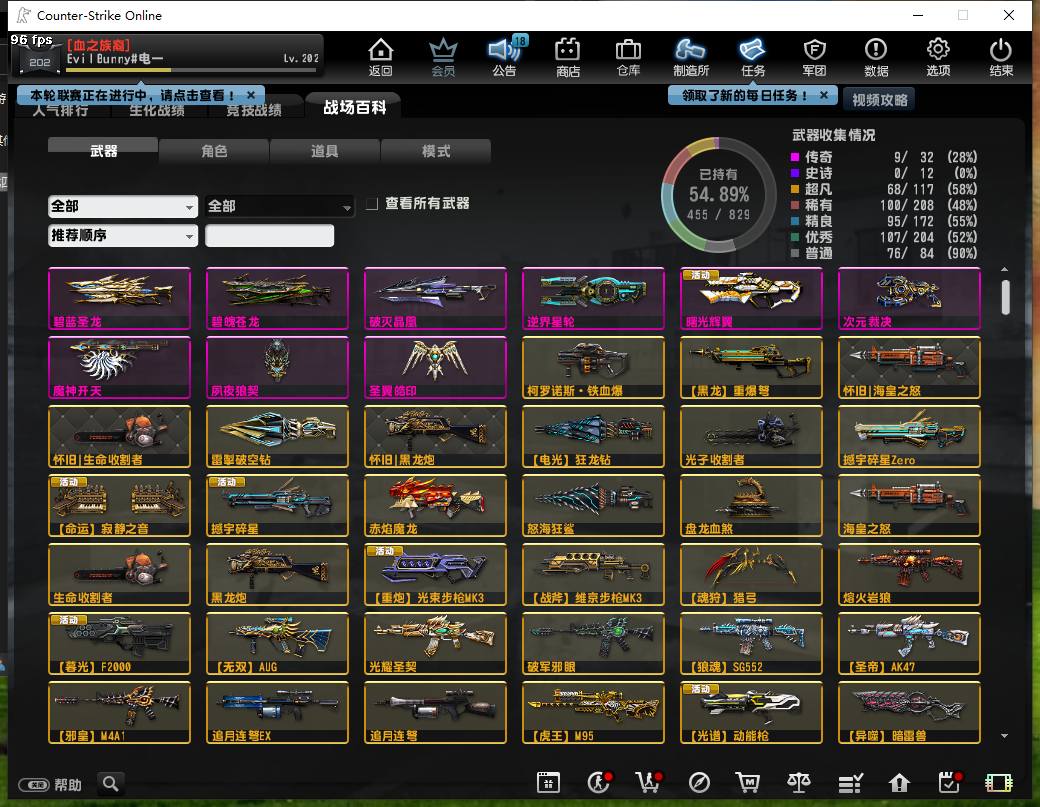Toggle the 帮助 help switch
Screen dimensions: 1040x807
(x=34, y=785)
